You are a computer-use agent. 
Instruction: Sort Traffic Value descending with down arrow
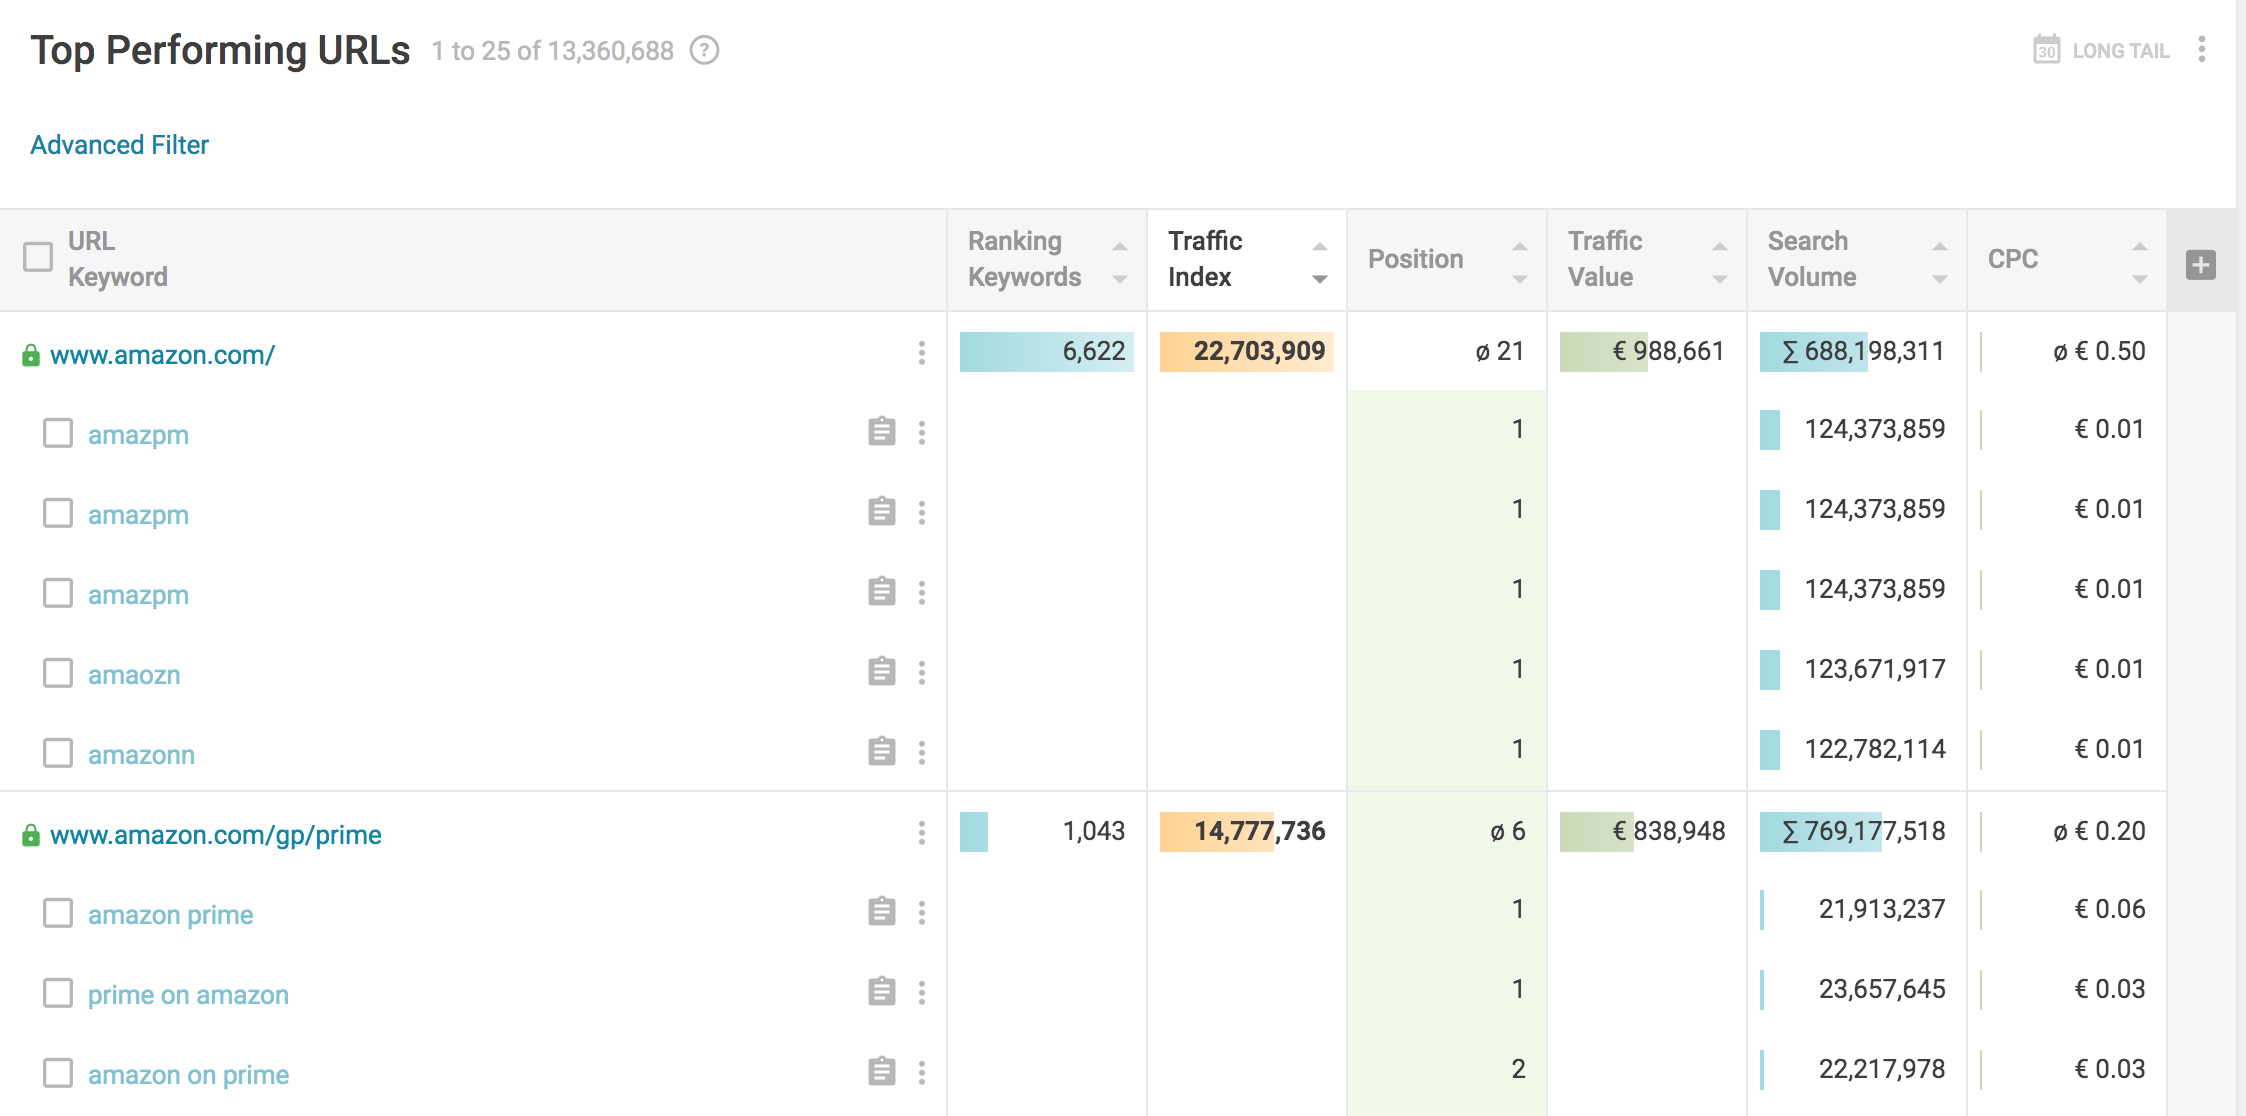pos(1720,279)
